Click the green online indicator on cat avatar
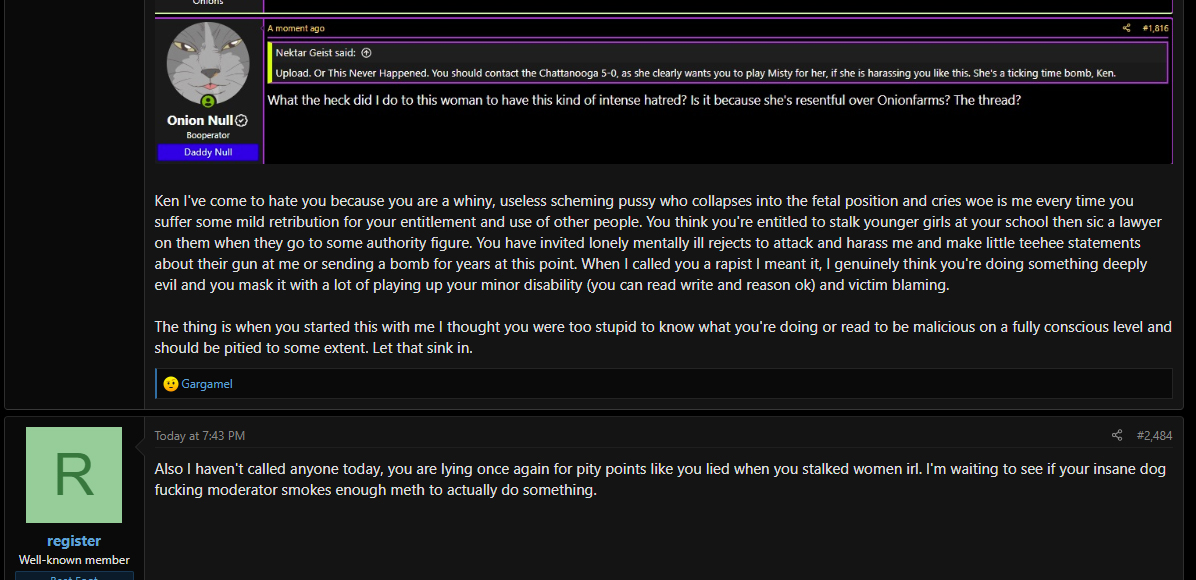The height and width of the screenshot is (580, 1196). (207, 102)
